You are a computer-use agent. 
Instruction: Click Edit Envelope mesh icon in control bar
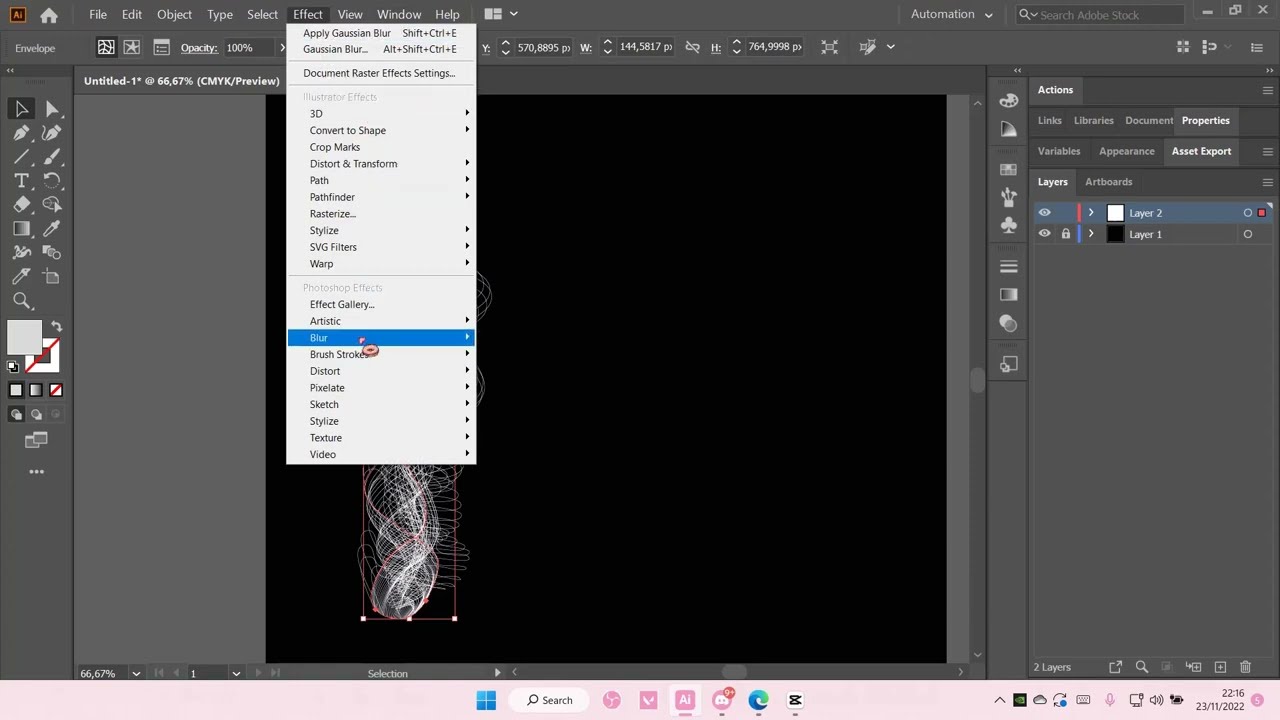[105, 47]
